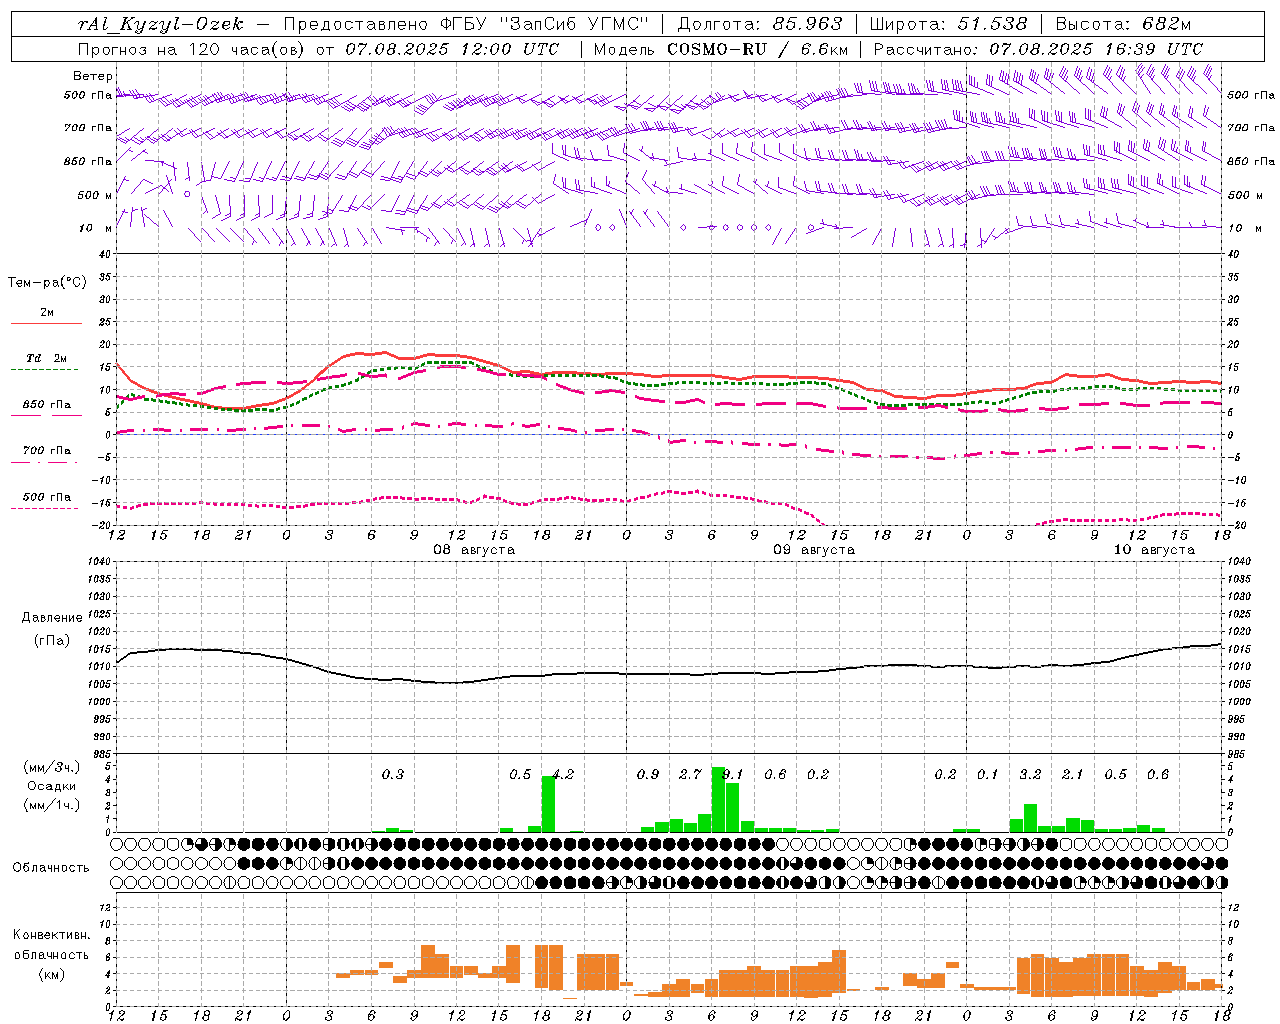Click the Облачность cloud cover label
The height and width of the screenshot is (1024, 1280).
[51, 868]
